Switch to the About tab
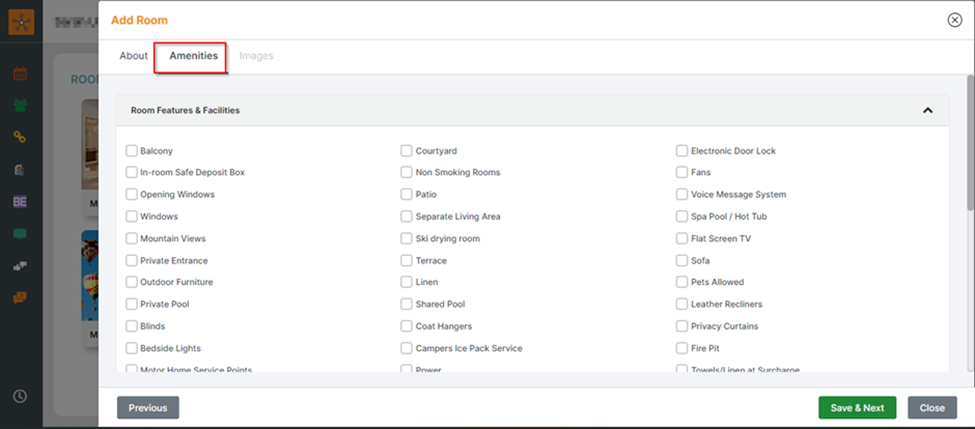This screenshot has height=429, width=975. 134,56
